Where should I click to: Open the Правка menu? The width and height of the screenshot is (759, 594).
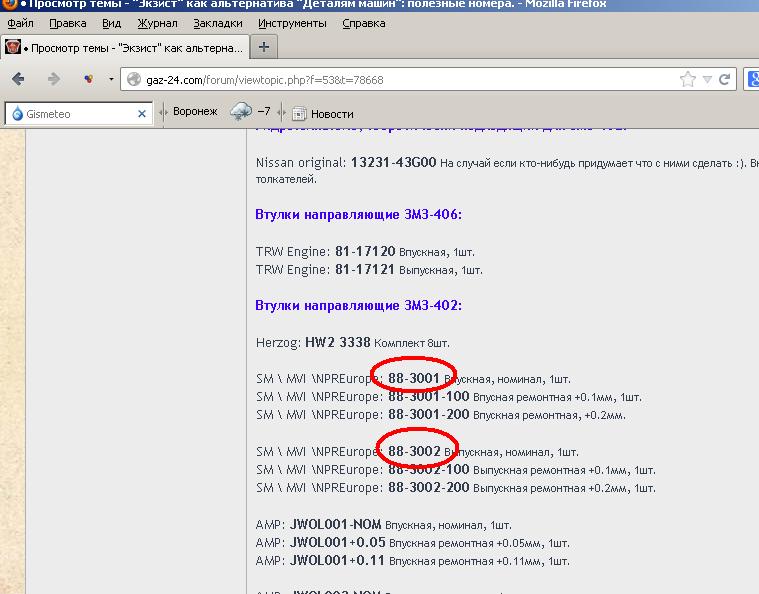68,23
